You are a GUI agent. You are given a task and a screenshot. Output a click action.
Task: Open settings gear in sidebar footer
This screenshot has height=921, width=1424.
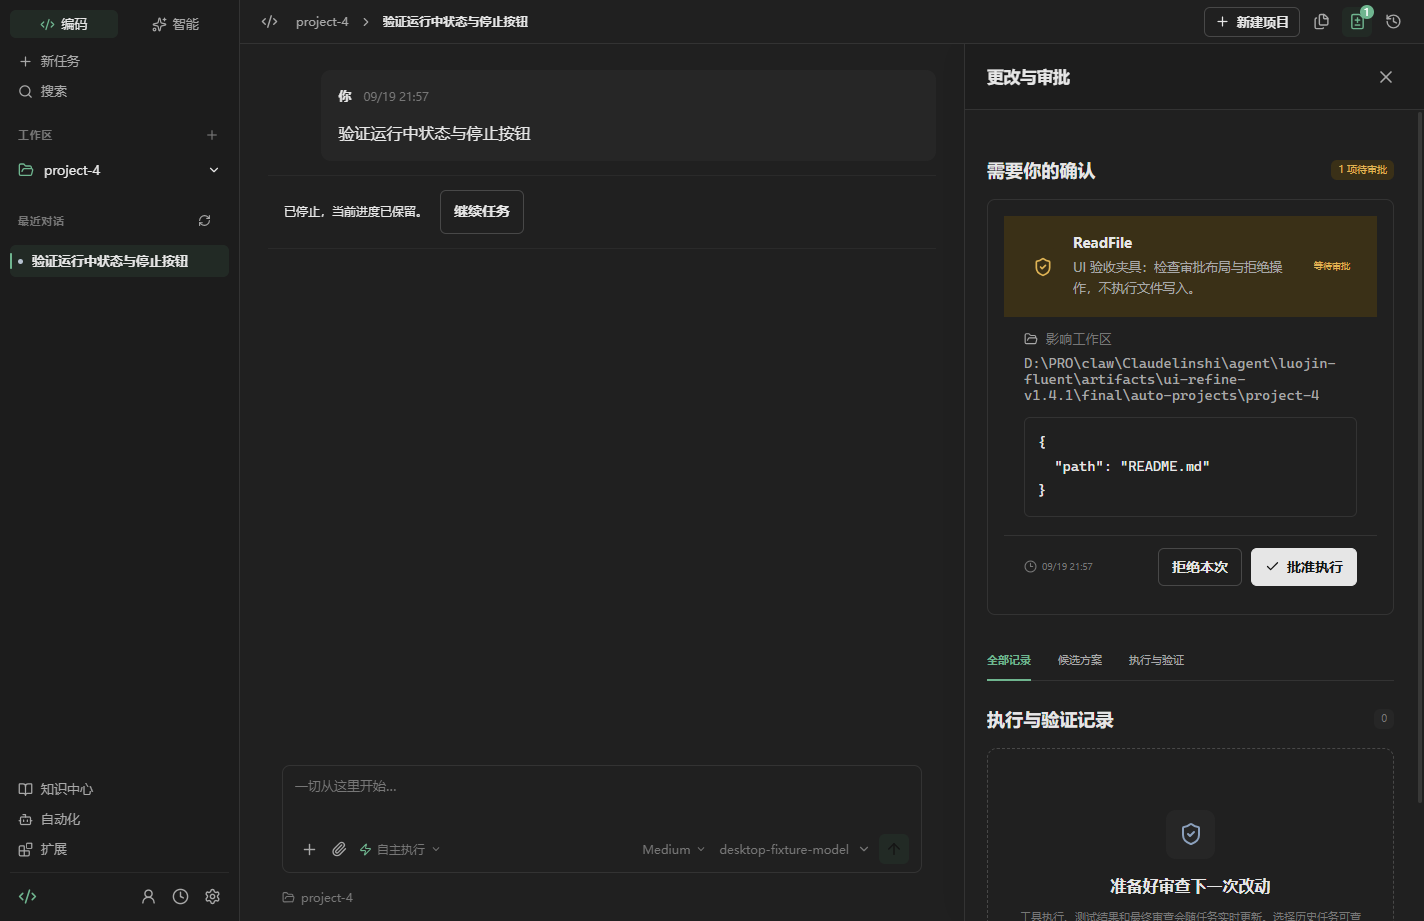[x=212, y=897]
